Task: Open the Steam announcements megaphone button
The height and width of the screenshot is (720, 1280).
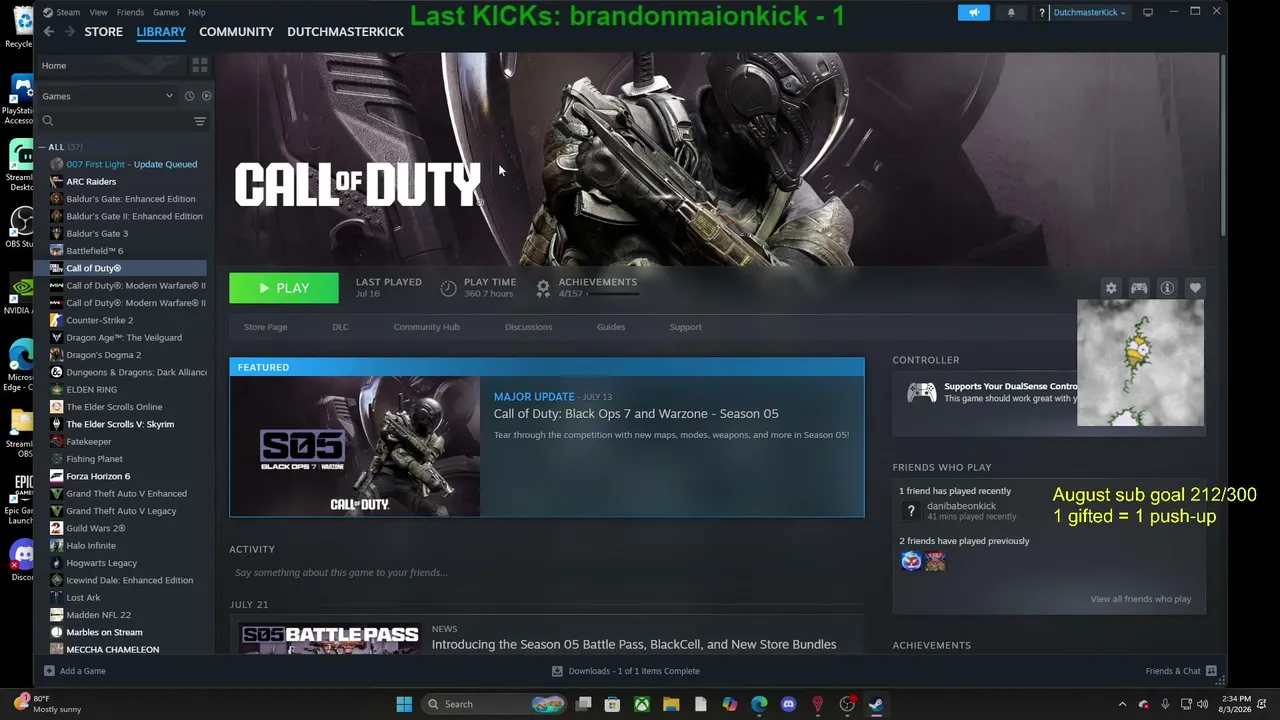Action: coord(974,12)
